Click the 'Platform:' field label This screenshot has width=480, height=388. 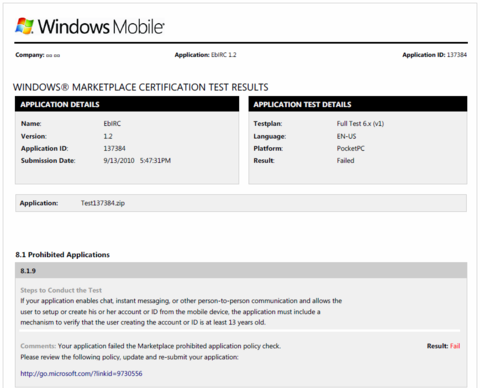pos(268,148)
